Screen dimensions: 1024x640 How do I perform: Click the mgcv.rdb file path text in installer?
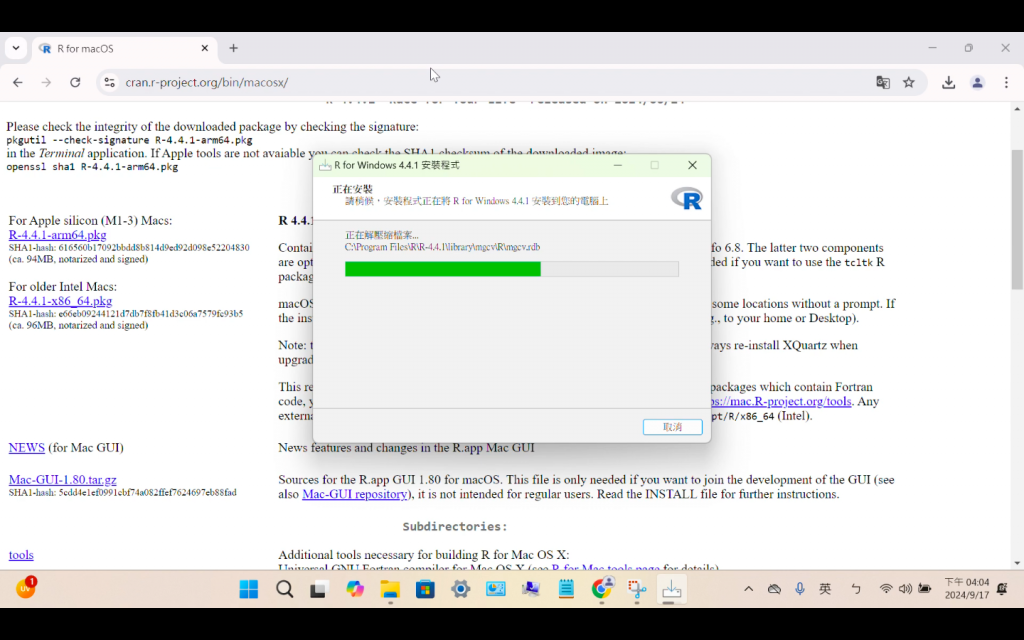click(442, 247)
